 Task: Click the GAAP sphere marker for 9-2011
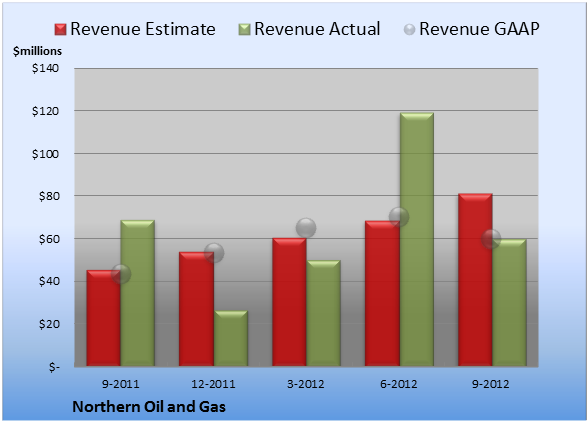(121, 274)
